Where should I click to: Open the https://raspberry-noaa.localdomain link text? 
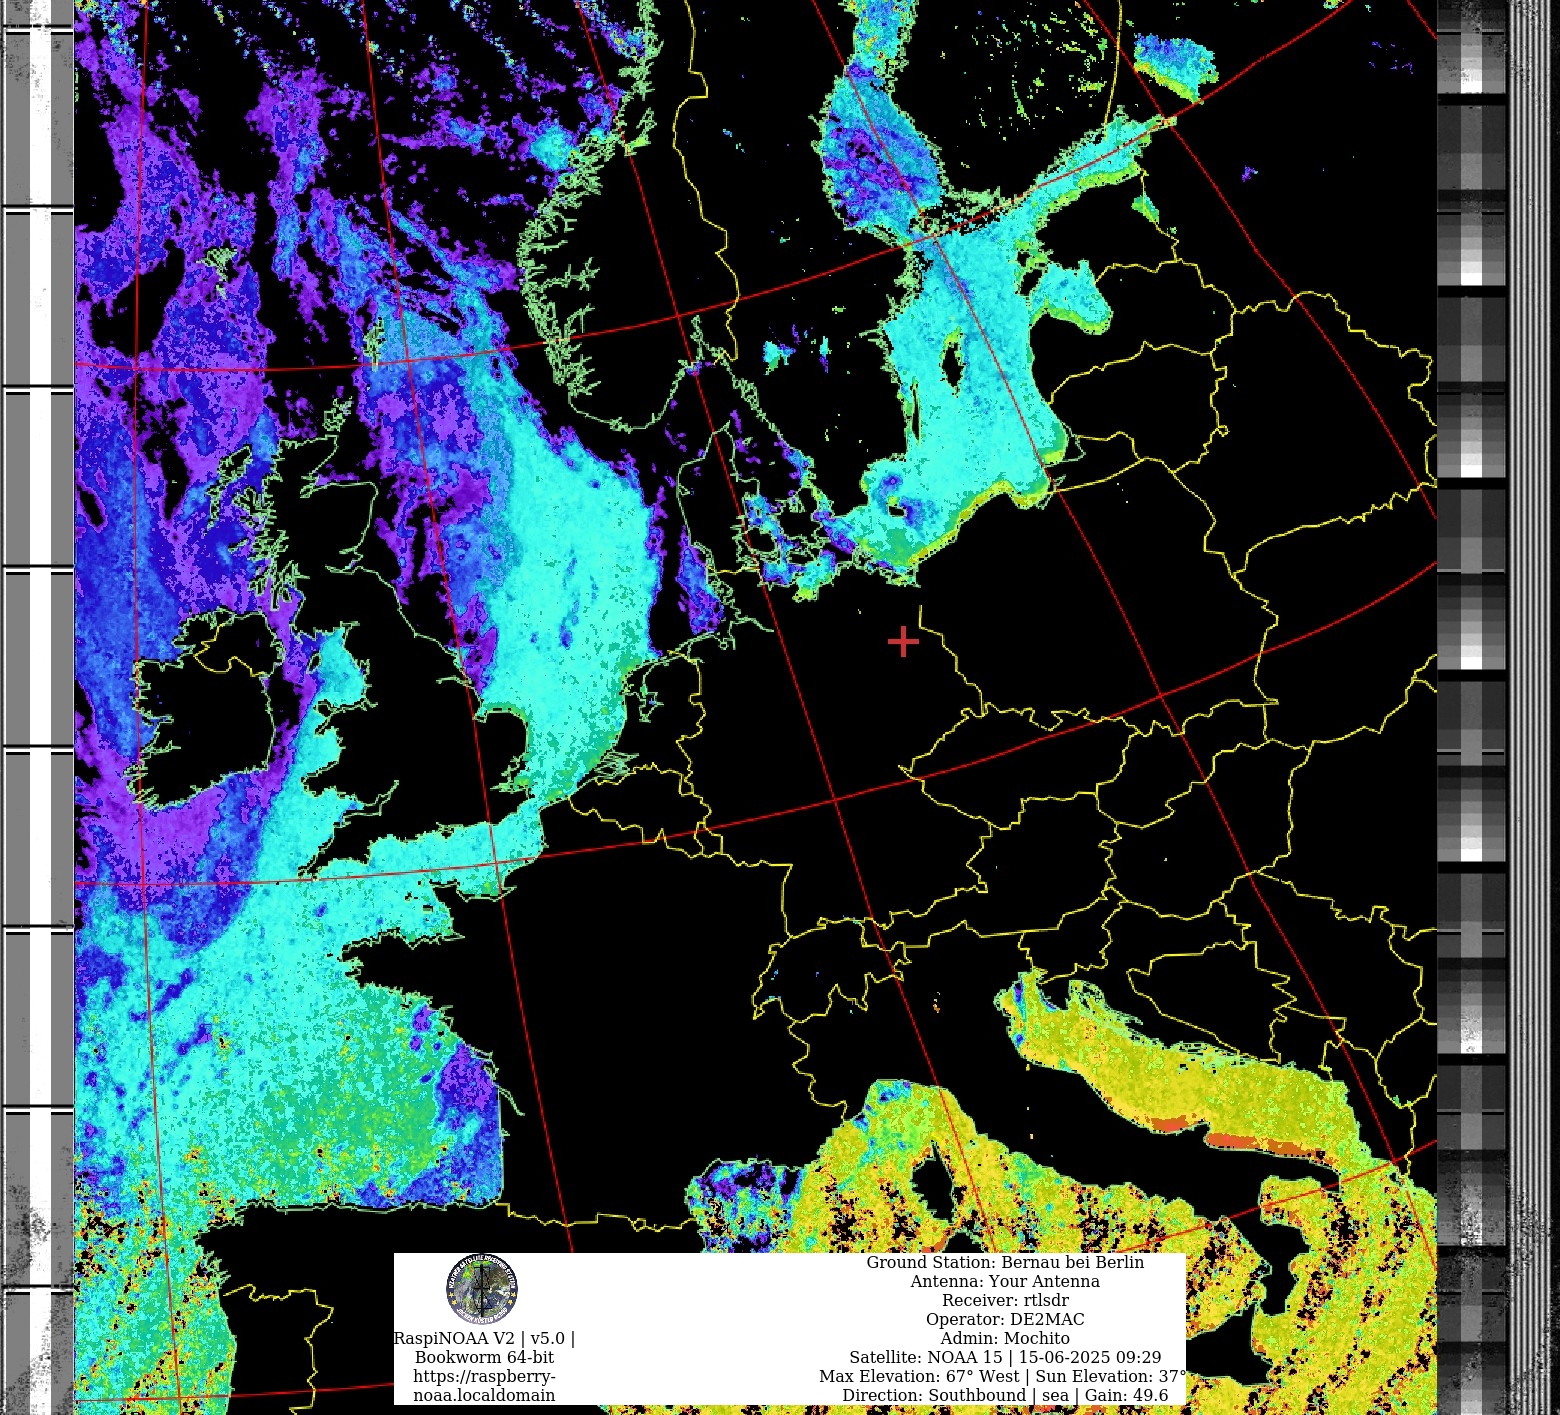484,1385
